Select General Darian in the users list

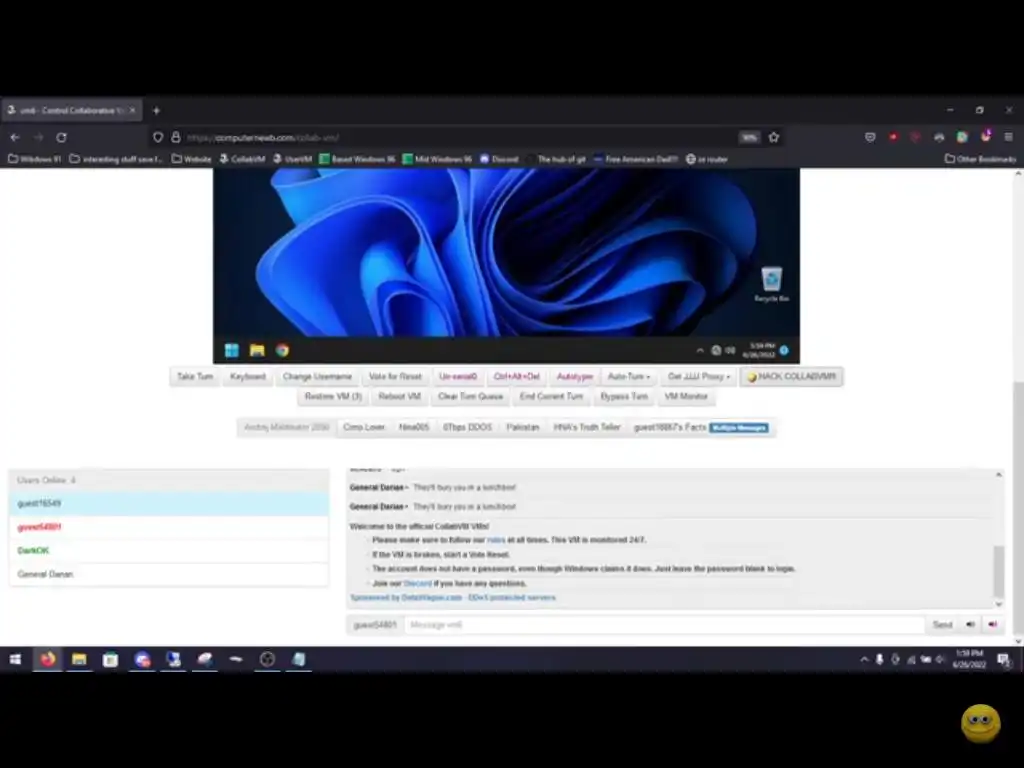[x=168, y=574]
